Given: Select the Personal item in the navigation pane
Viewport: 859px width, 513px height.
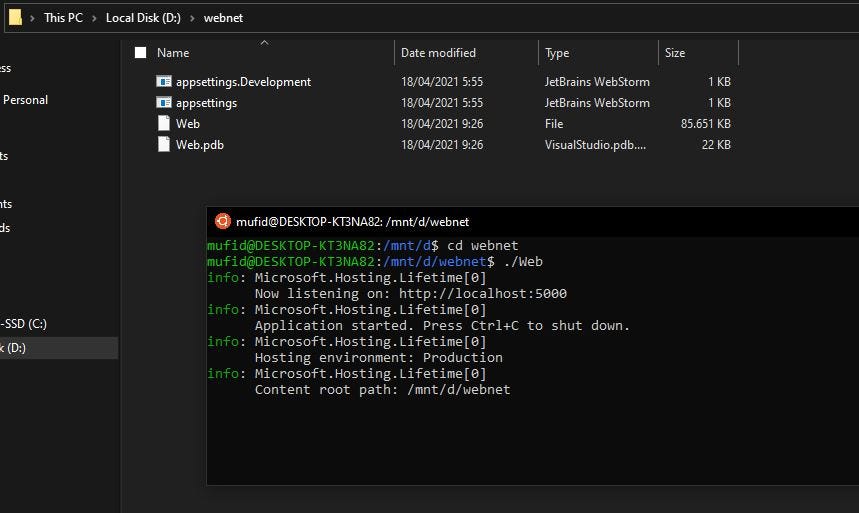Looking at the screenshot, I should click(x=25, y=100).
